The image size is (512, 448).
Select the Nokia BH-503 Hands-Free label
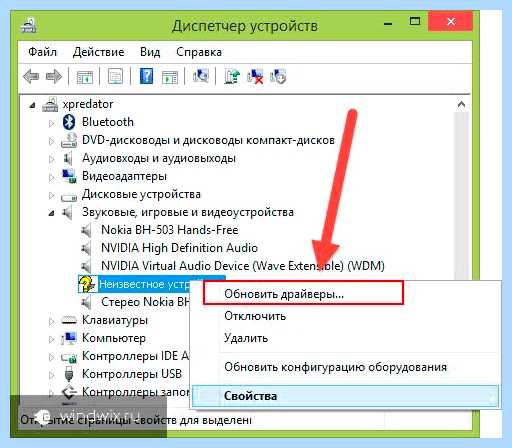coord(170,230)
